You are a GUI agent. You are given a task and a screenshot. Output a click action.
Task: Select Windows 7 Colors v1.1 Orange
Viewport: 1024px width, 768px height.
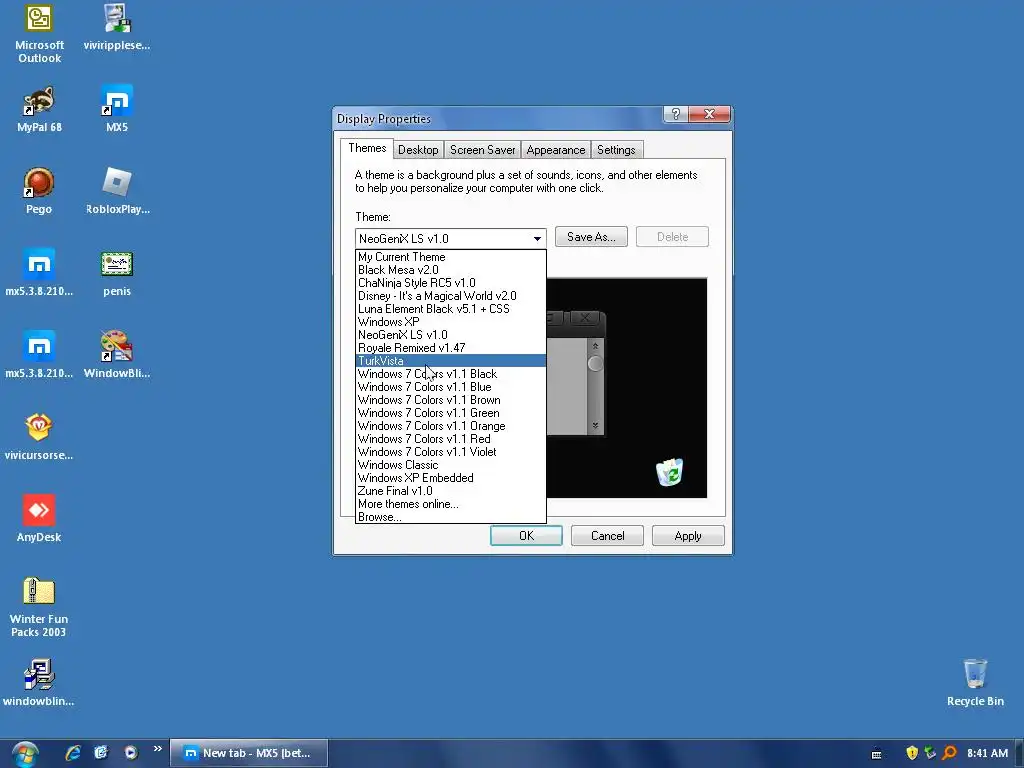pyautogui.click(x=451, y=426)
